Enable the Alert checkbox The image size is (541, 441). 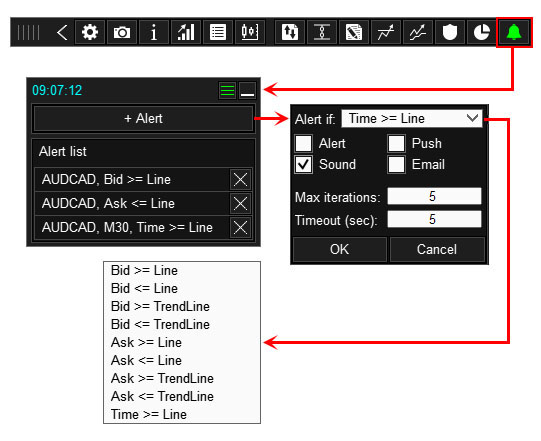pos(304,143)
